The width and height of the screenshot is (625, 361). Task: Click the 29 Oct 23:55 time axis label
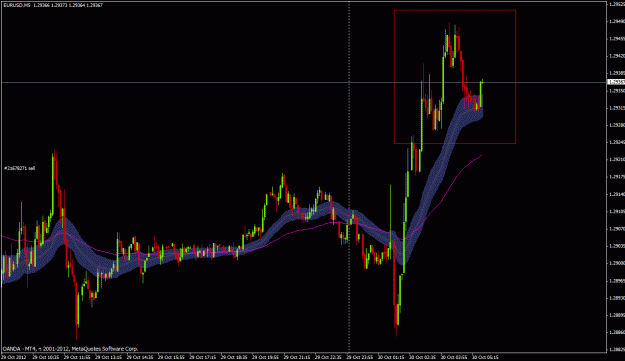[360, 357]
